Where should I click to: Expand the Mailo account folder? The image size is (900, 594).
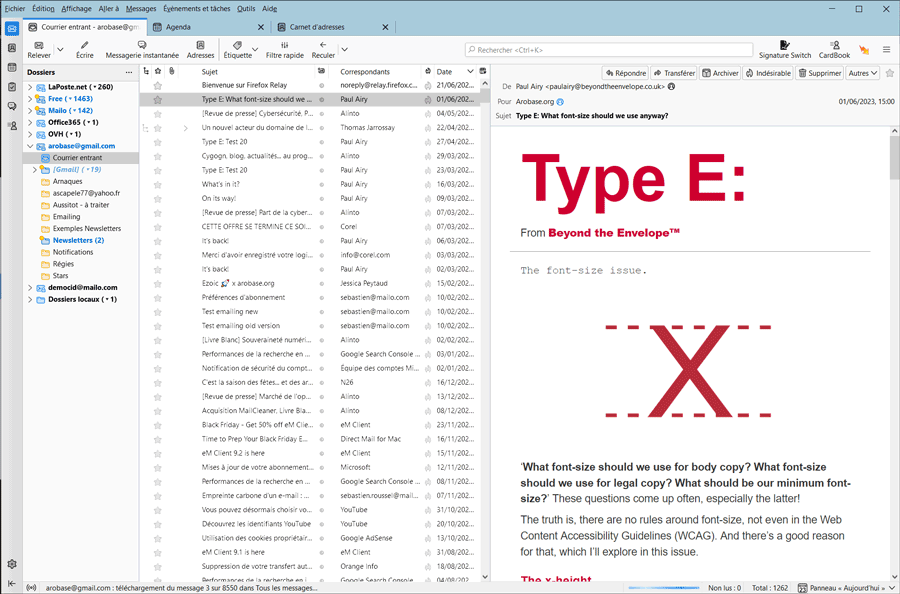click(30, 111)
